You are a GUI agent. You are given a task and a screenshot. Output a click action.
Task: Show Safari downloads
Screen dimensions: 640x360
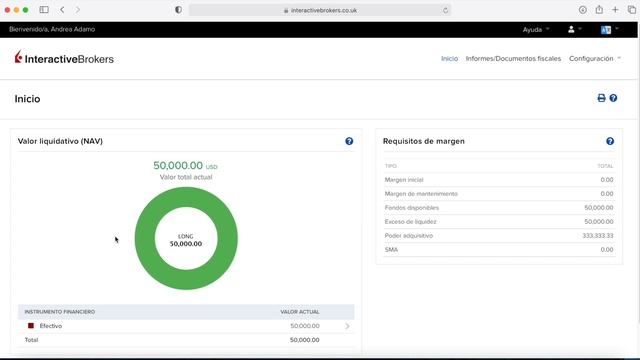[x=582, y=10]
